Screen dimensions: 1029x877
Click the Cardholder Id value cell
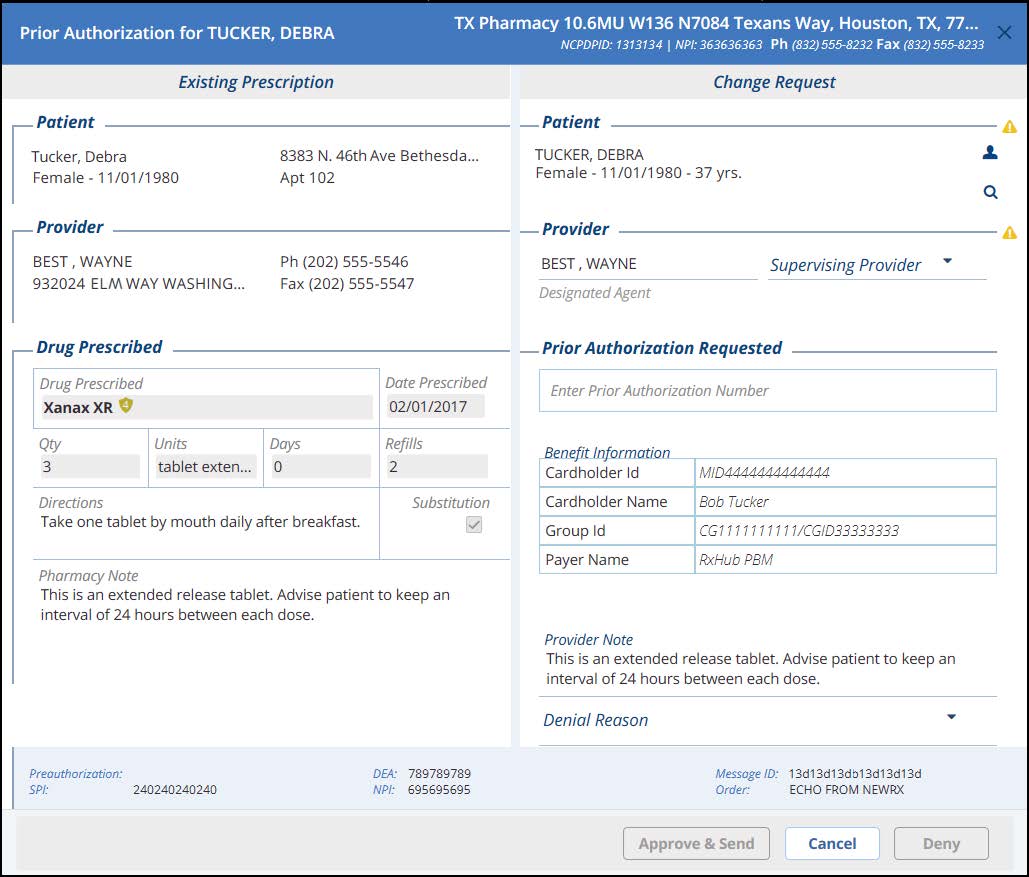[845, 473]
